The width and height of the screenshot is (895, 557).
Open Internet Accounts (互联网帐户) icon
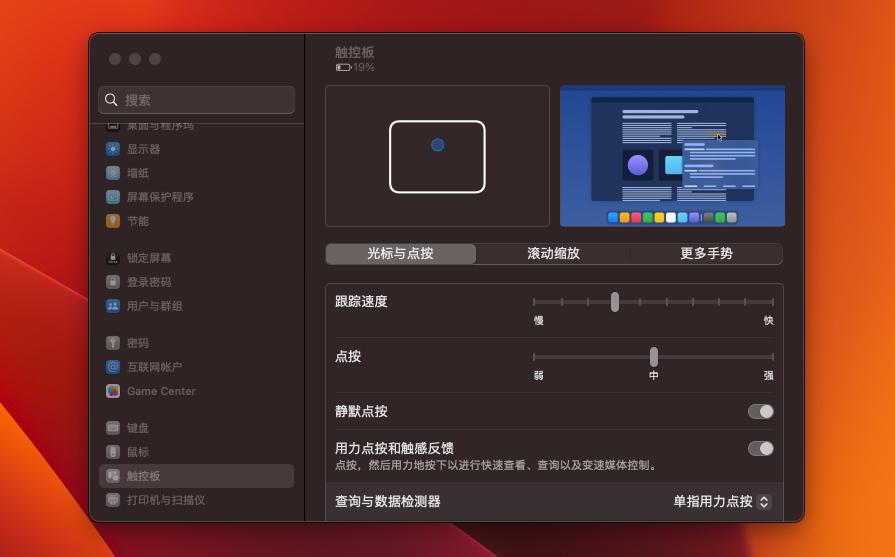[x=113, y=367]
